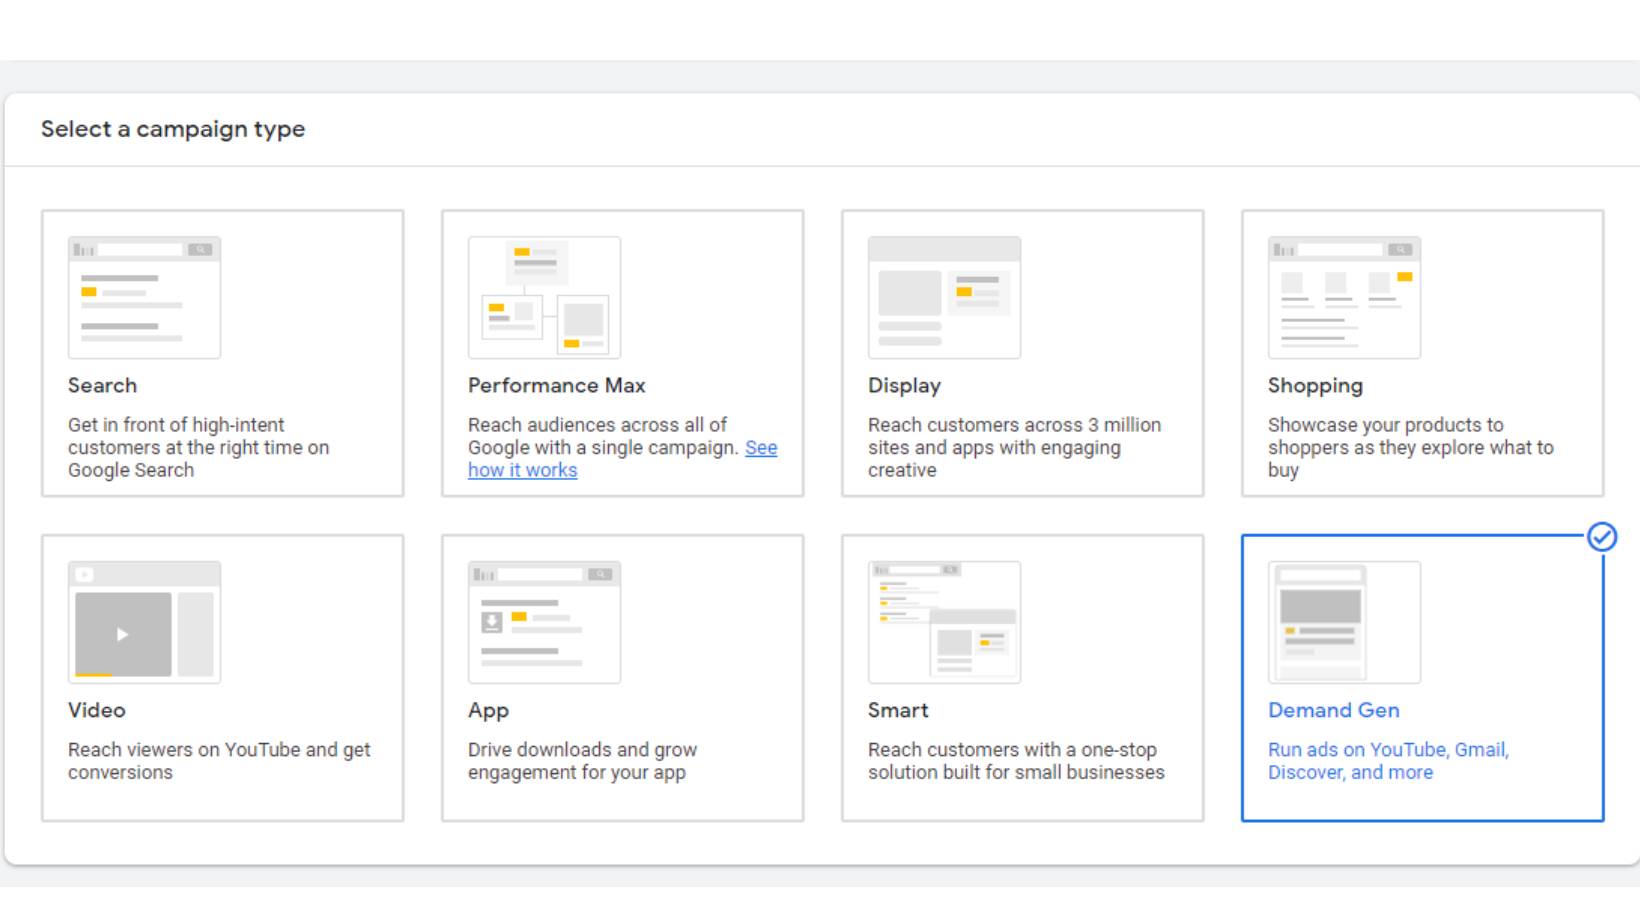The image size is (1640, 924).
Task: Choose the Display campaign illustration icon
Action: 944,297
